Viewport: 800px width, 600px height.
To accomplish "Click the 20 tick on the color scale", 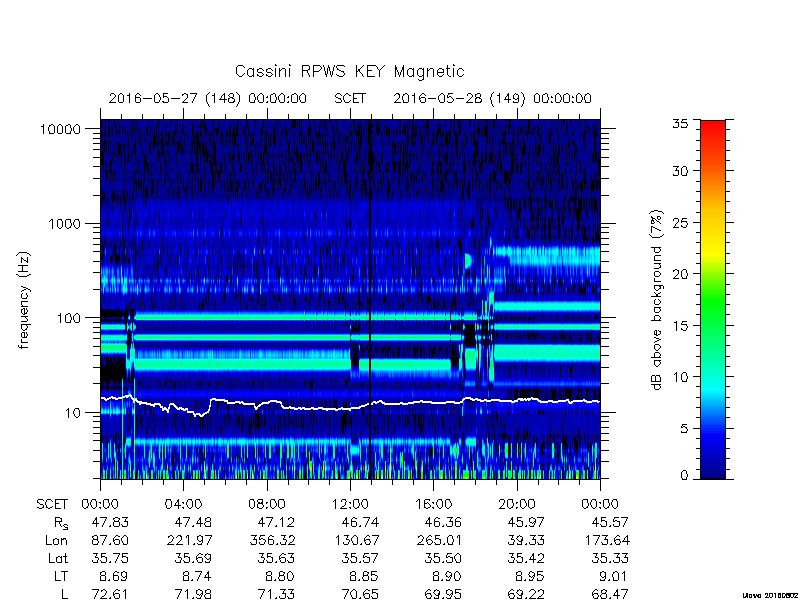I will [x=680, y=274].
